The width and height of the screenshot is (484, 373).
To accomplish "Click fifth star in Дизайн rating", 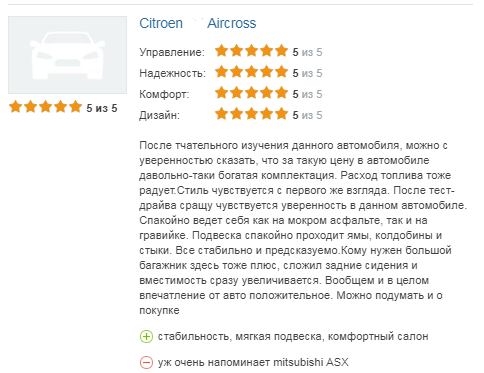I will 281,114.
